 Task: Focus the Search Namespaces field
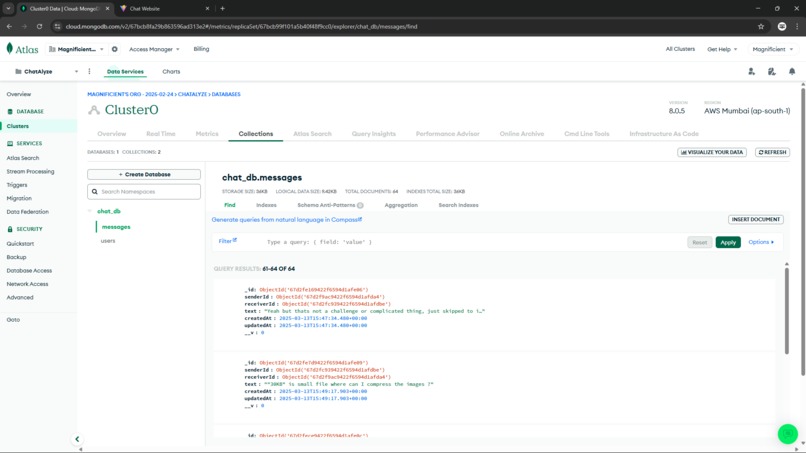[x=144, y=192]
